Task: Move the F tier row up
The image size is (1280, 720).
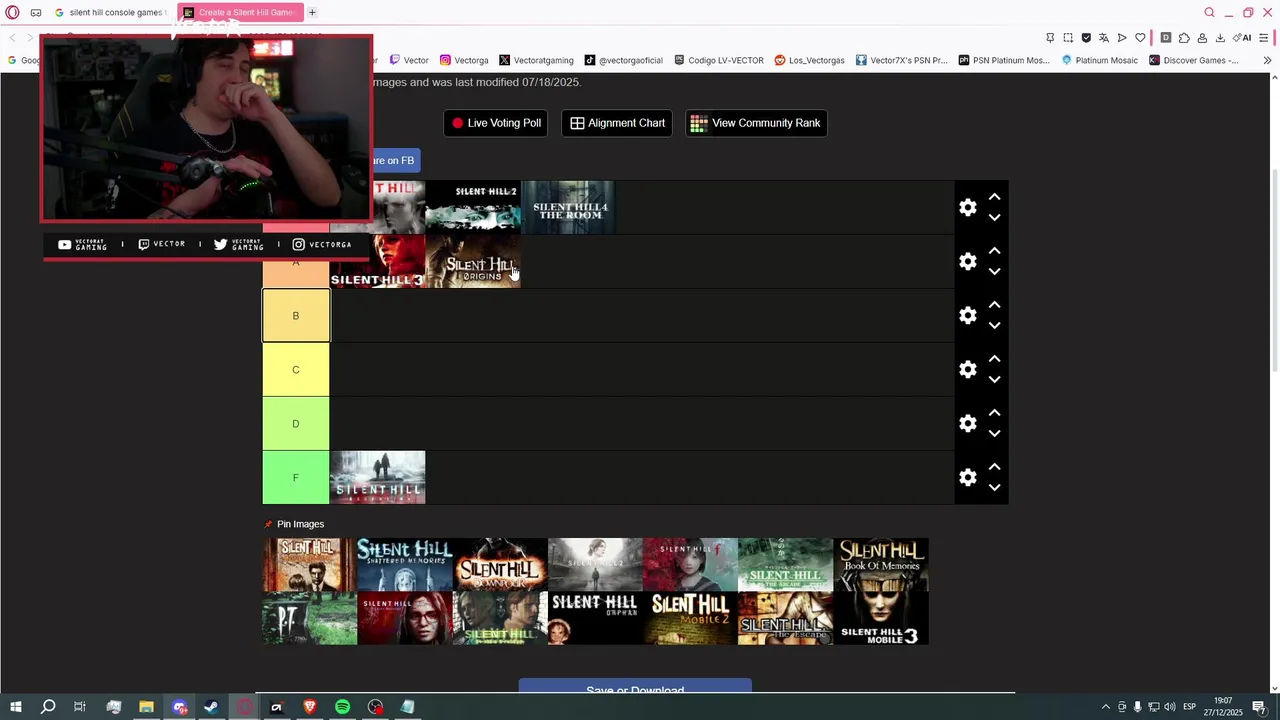Action: click(x=994, y=467)
